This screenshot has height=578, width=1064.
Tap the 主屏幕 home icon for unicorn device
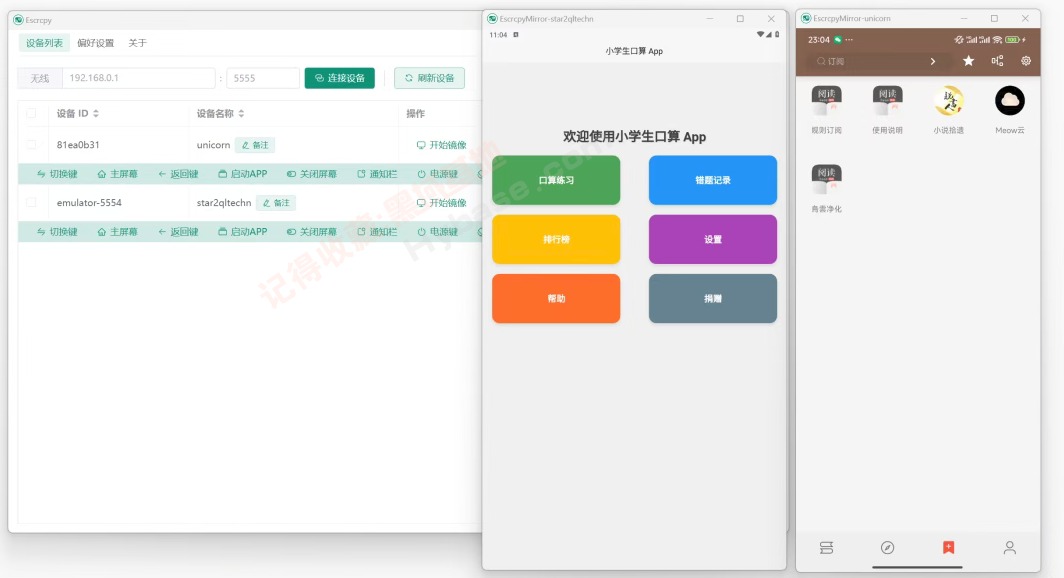[x=100, y=173]
